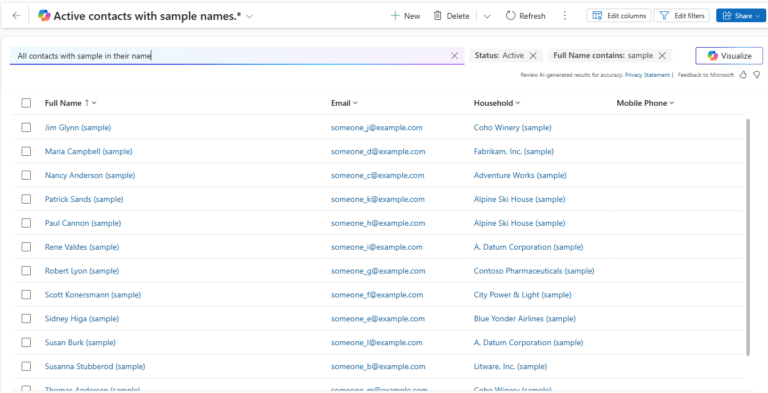Screen dimensions: 768x393
Task: Open contact Rene Valdes (sample)
Action: click(82, 247)
